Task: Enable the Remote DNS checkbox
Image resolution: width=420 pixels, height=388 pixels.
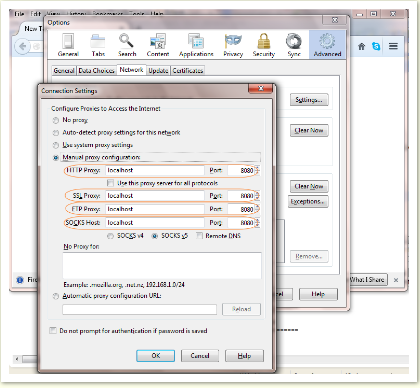Action: tap(199, 236)
